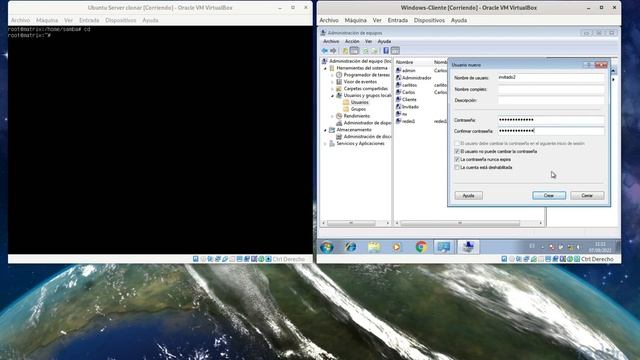
Task: Open Archivo menu in Administración de equipos
Action: tap(331, 41)
